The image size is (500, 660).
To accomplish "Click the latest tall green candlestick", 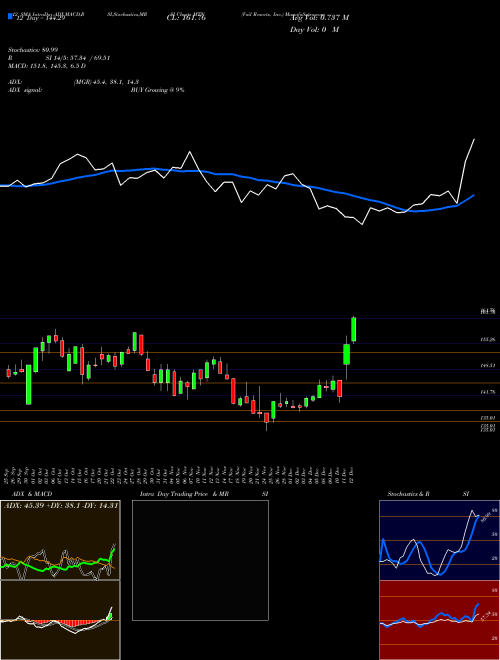I will (x=354, y=329).
